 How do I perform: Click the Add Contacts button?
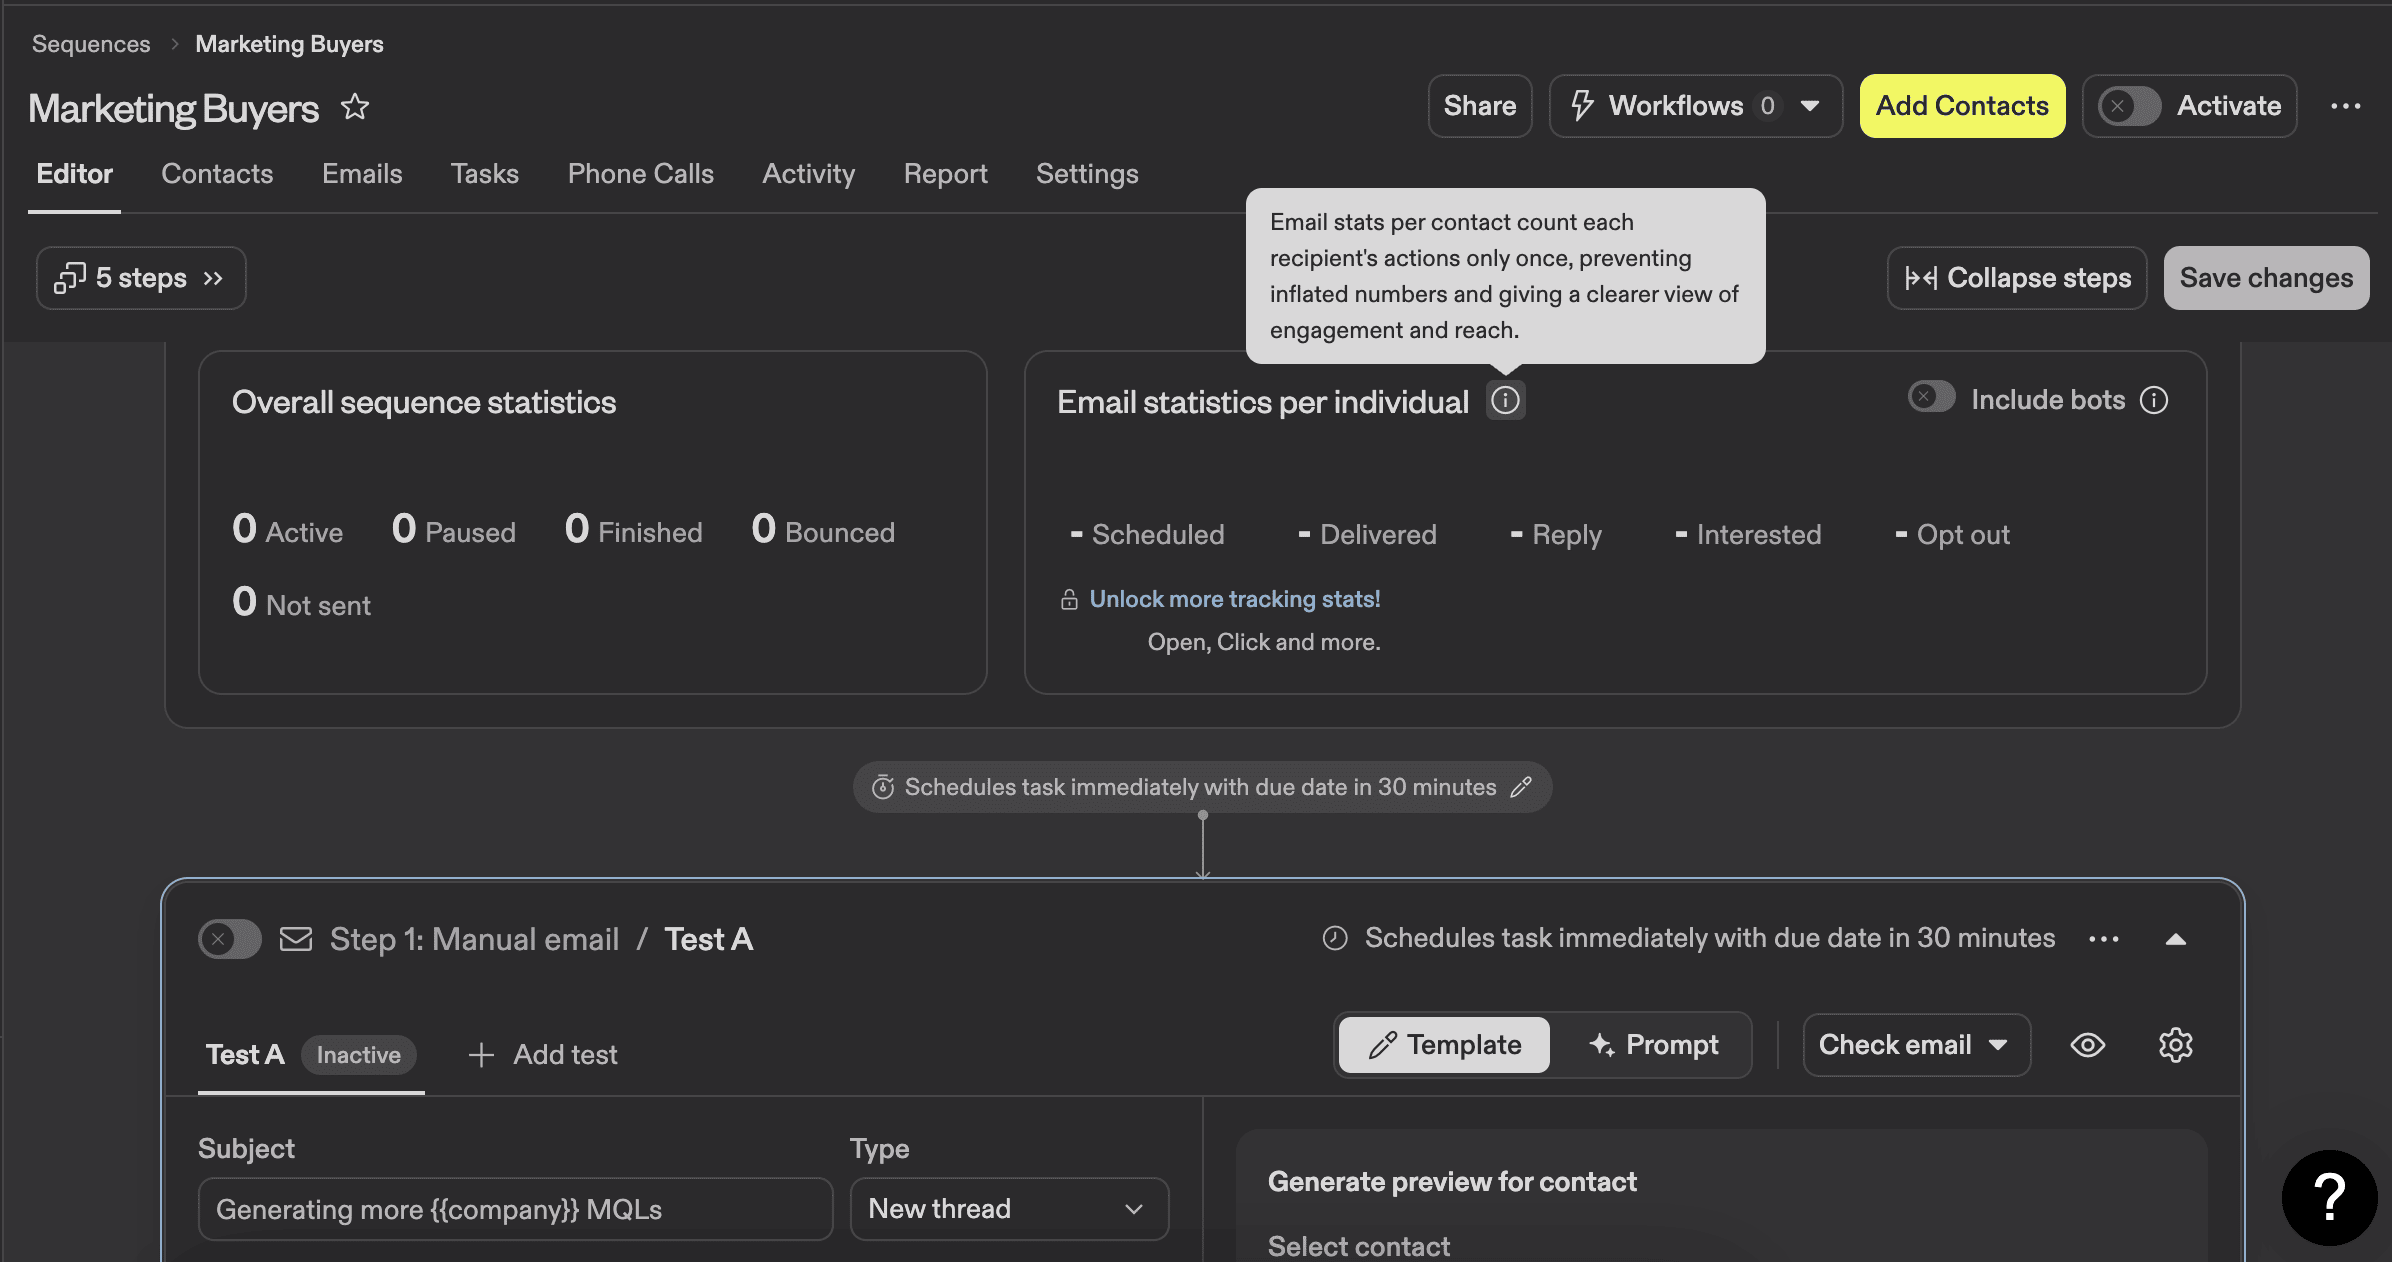point(1961,106)
